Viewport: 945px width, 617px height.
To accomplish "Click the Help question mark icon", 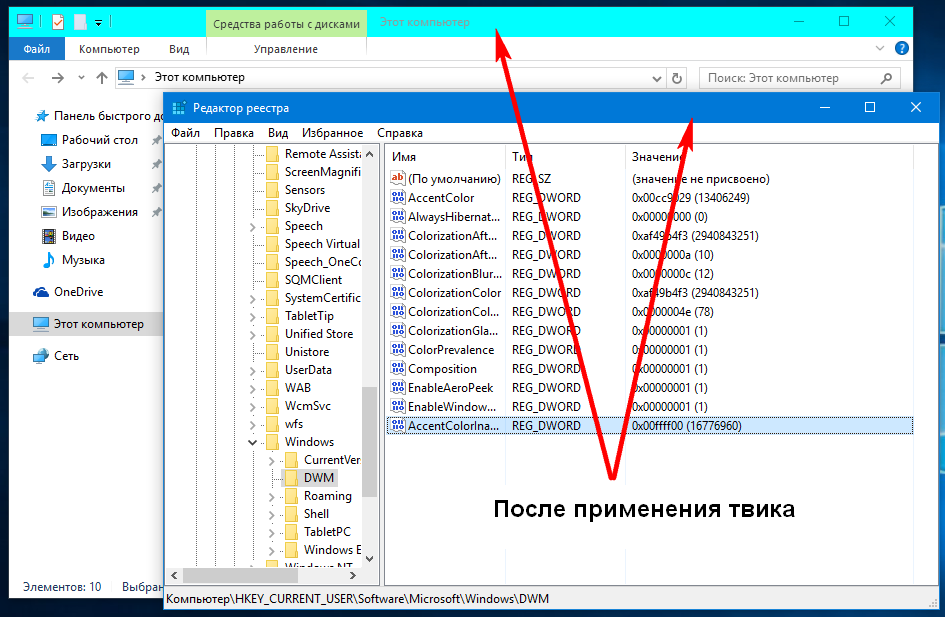I will [901, 48].
